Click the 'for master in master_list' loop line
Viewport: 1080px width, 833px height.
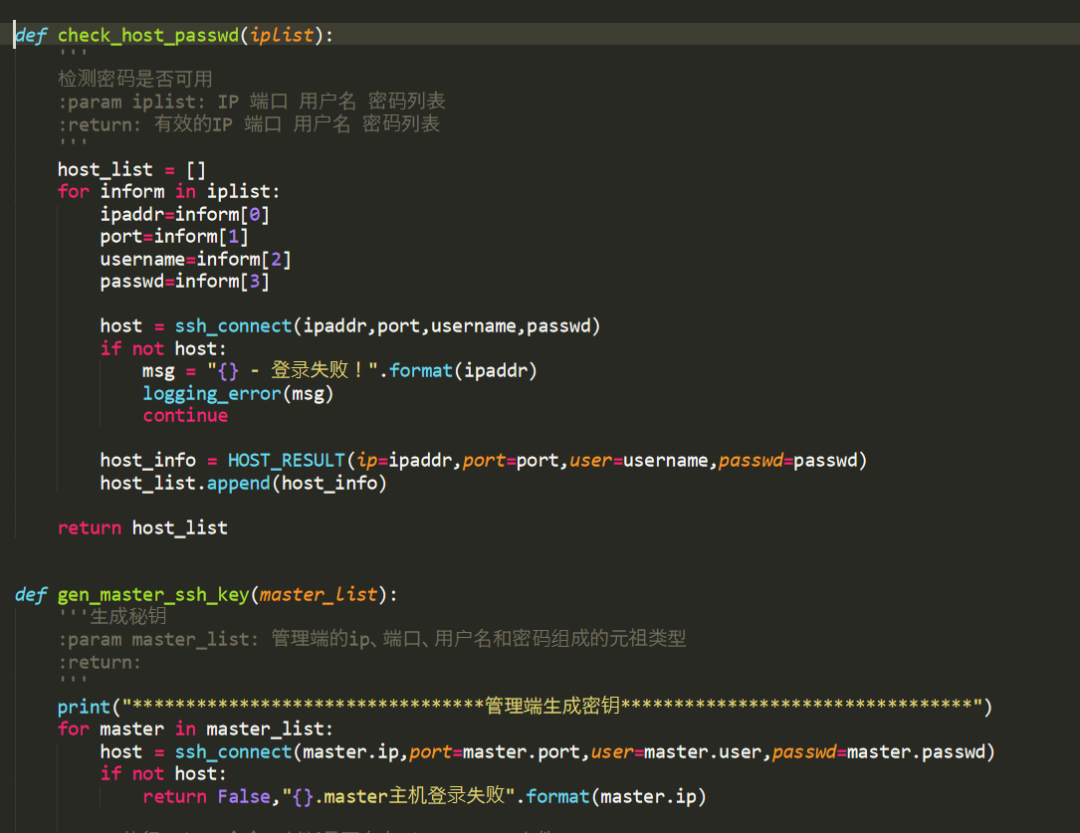pyautogui.click(x=195, y=729)
